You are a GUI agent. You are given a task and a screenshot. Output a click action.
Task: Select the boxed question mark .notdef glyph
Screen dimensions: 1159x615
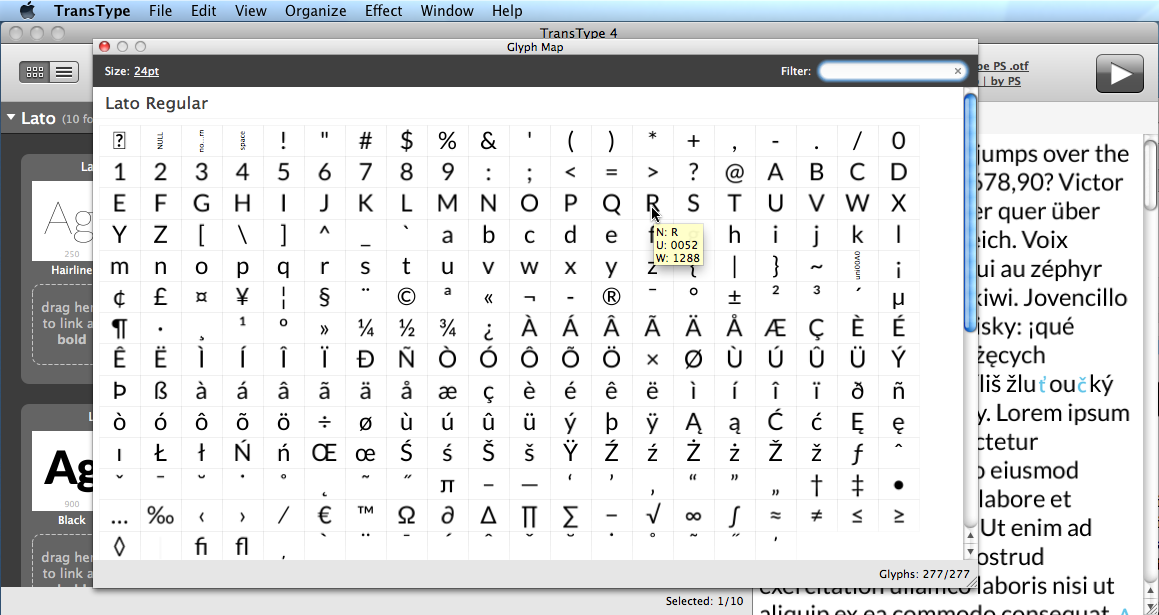click(x=120, y=140)
